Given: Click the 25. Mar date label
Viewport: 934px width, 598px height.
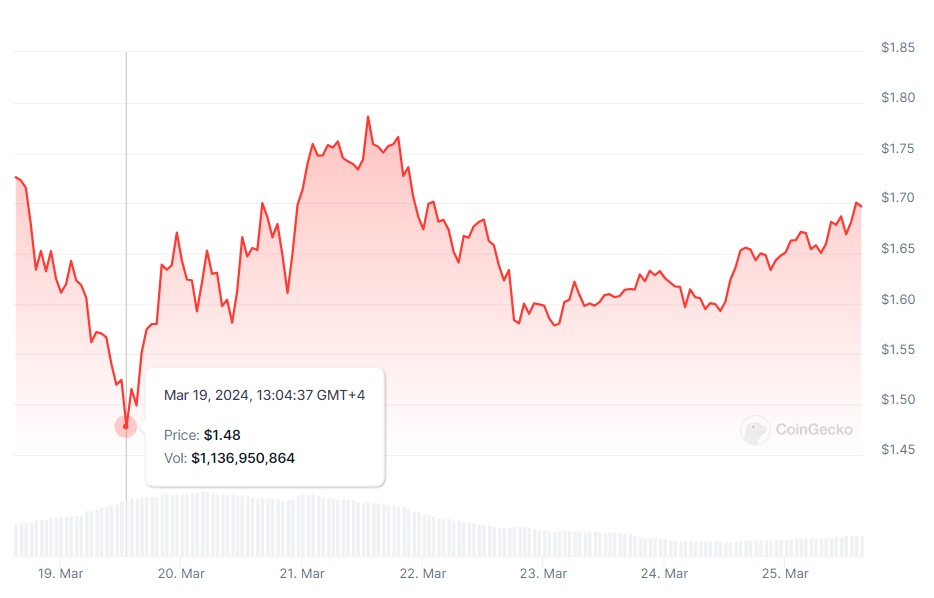Looking at the screenshot, I should coord(785,574).
